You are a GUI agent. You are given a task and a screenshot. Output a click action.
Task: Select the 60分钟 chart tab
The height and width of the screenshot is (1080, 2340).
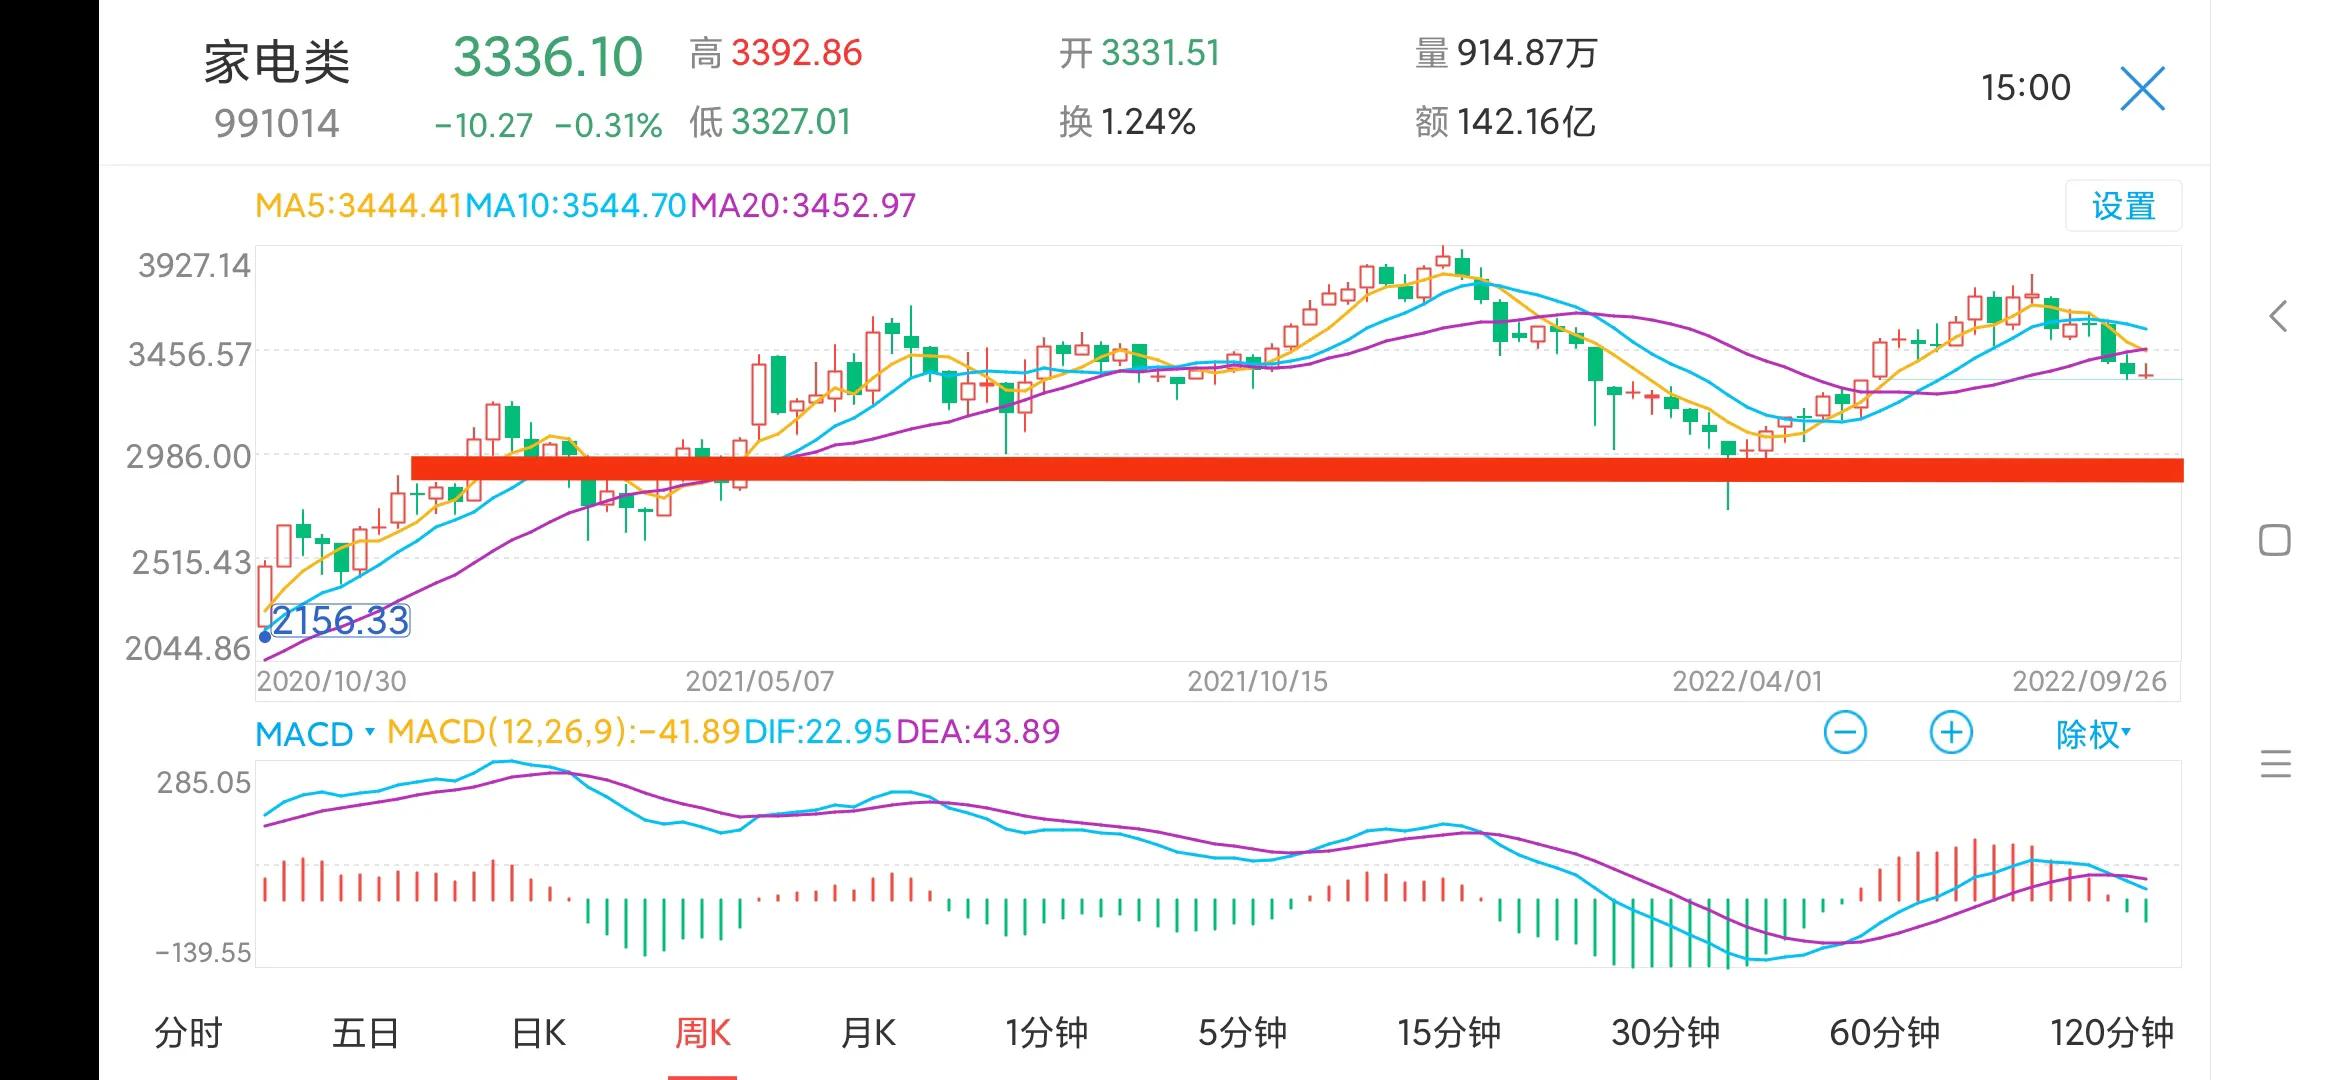coord(1884,1033)
